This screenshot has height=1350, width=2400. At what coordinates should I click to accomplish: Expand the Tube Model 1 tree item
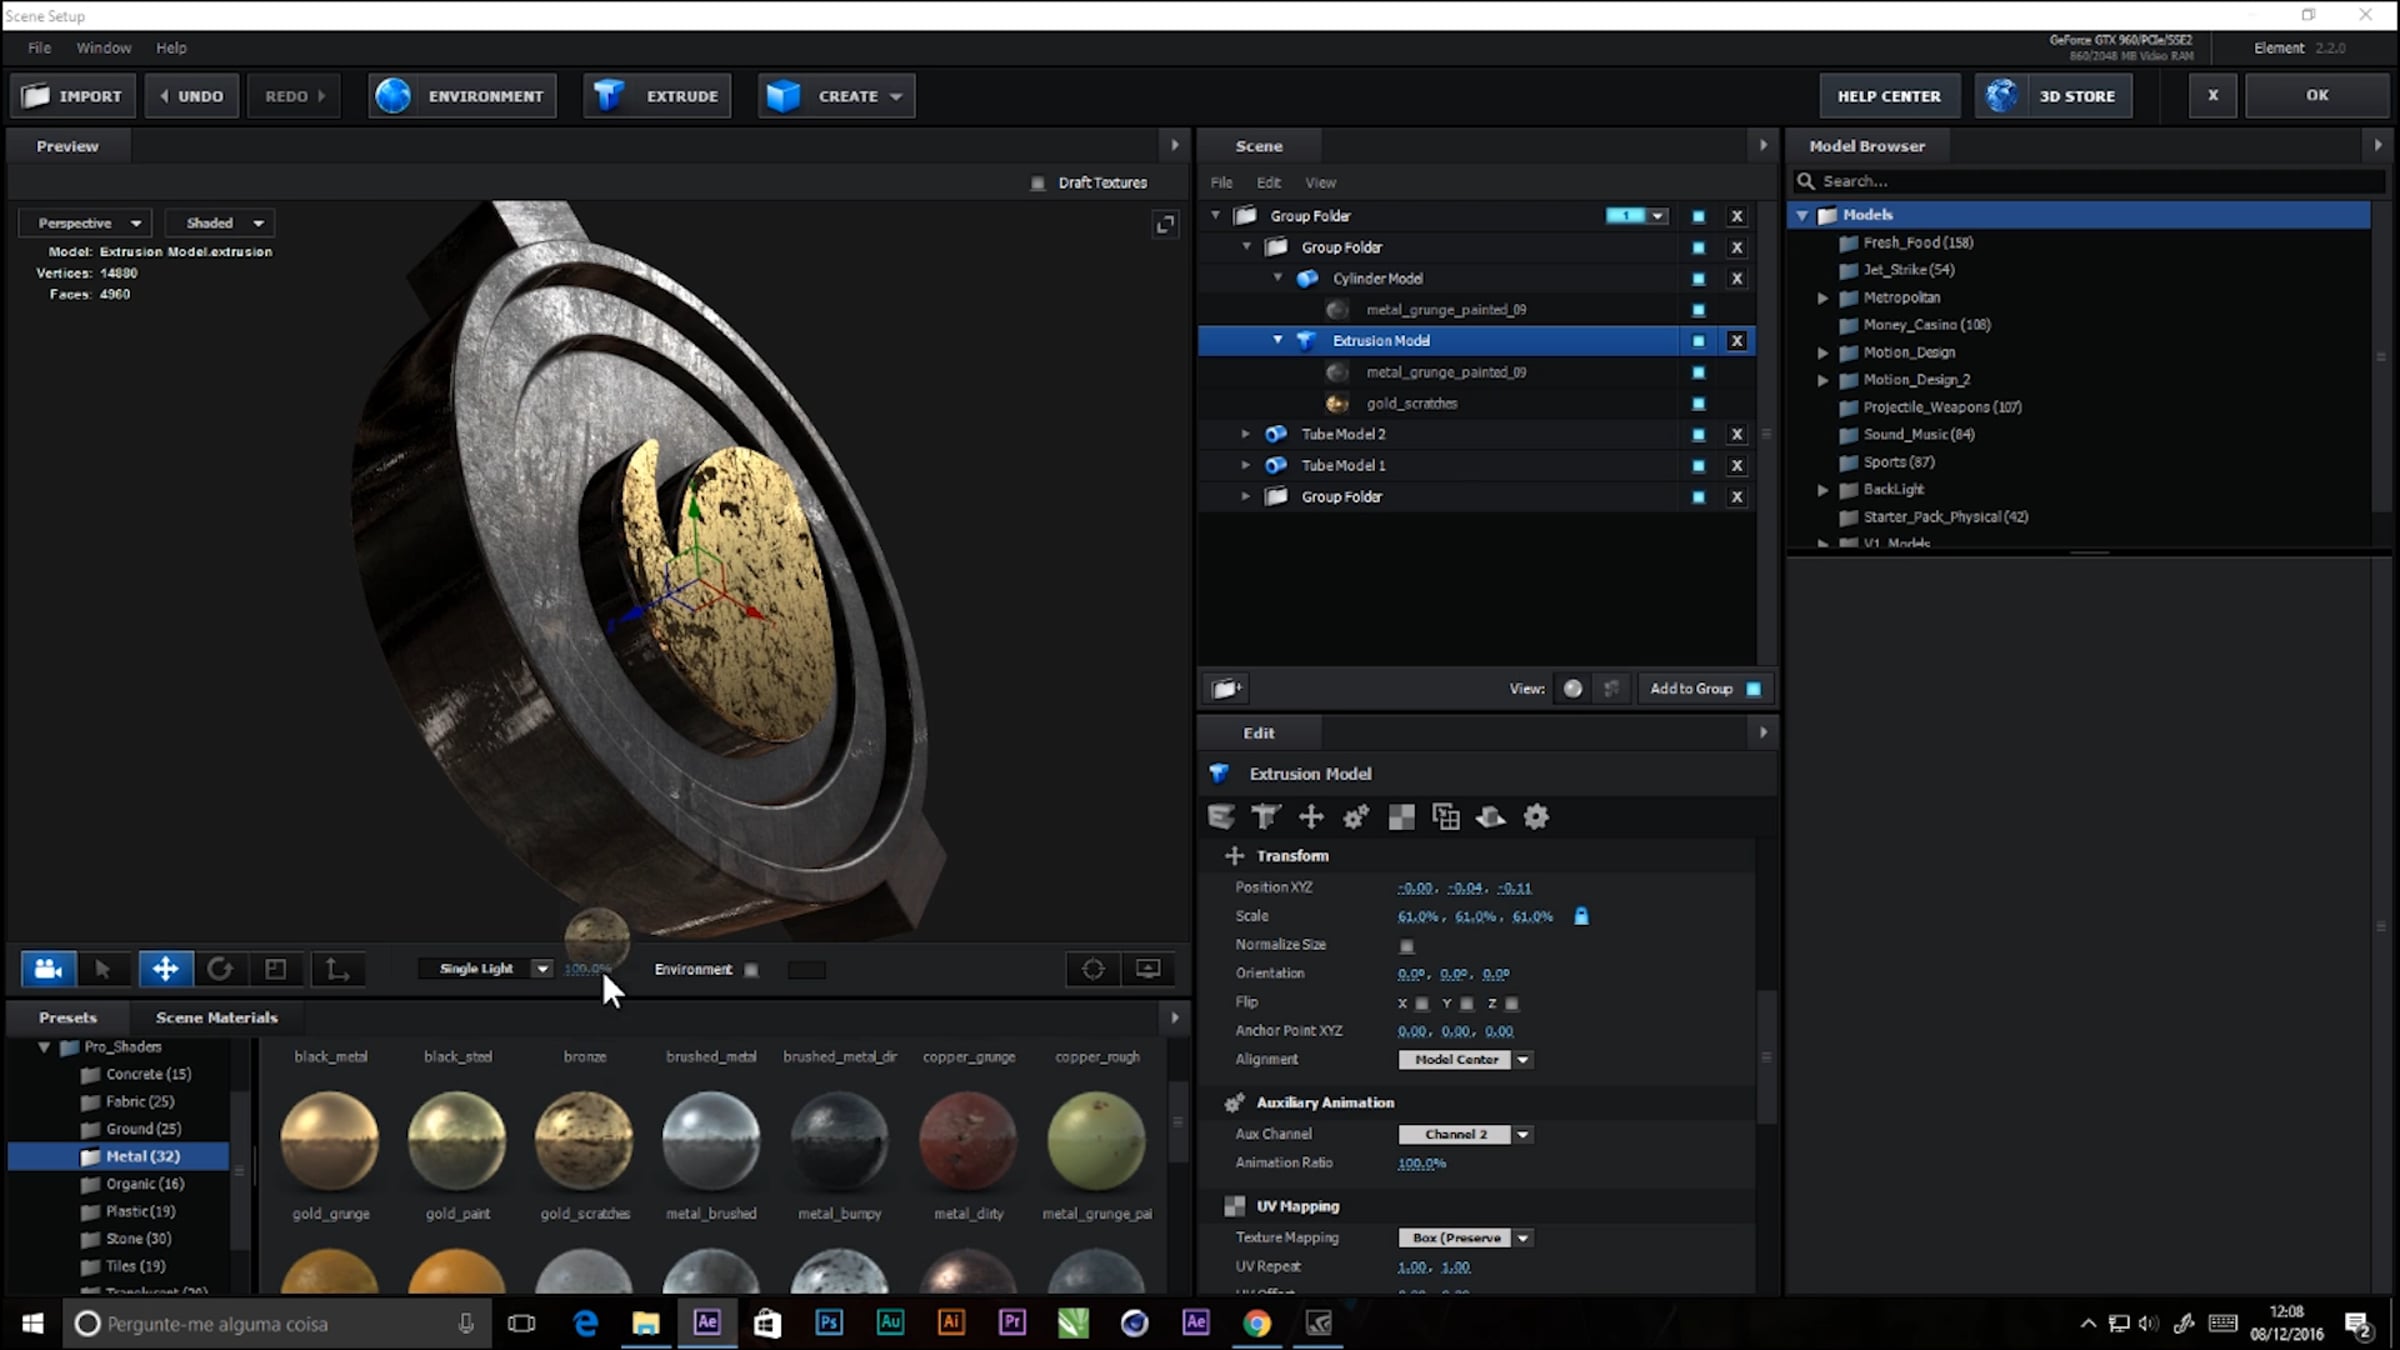(x=1245, y=465)
